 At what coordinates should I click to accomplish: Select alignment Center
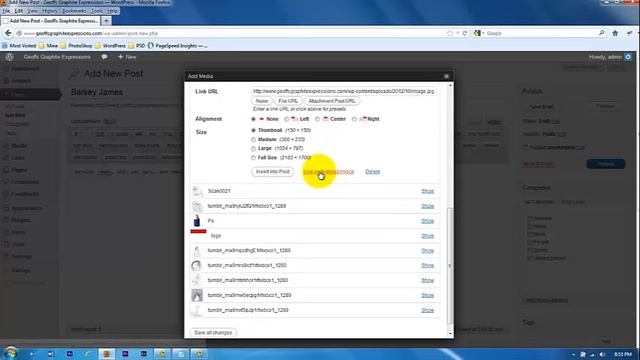point(317,119)
